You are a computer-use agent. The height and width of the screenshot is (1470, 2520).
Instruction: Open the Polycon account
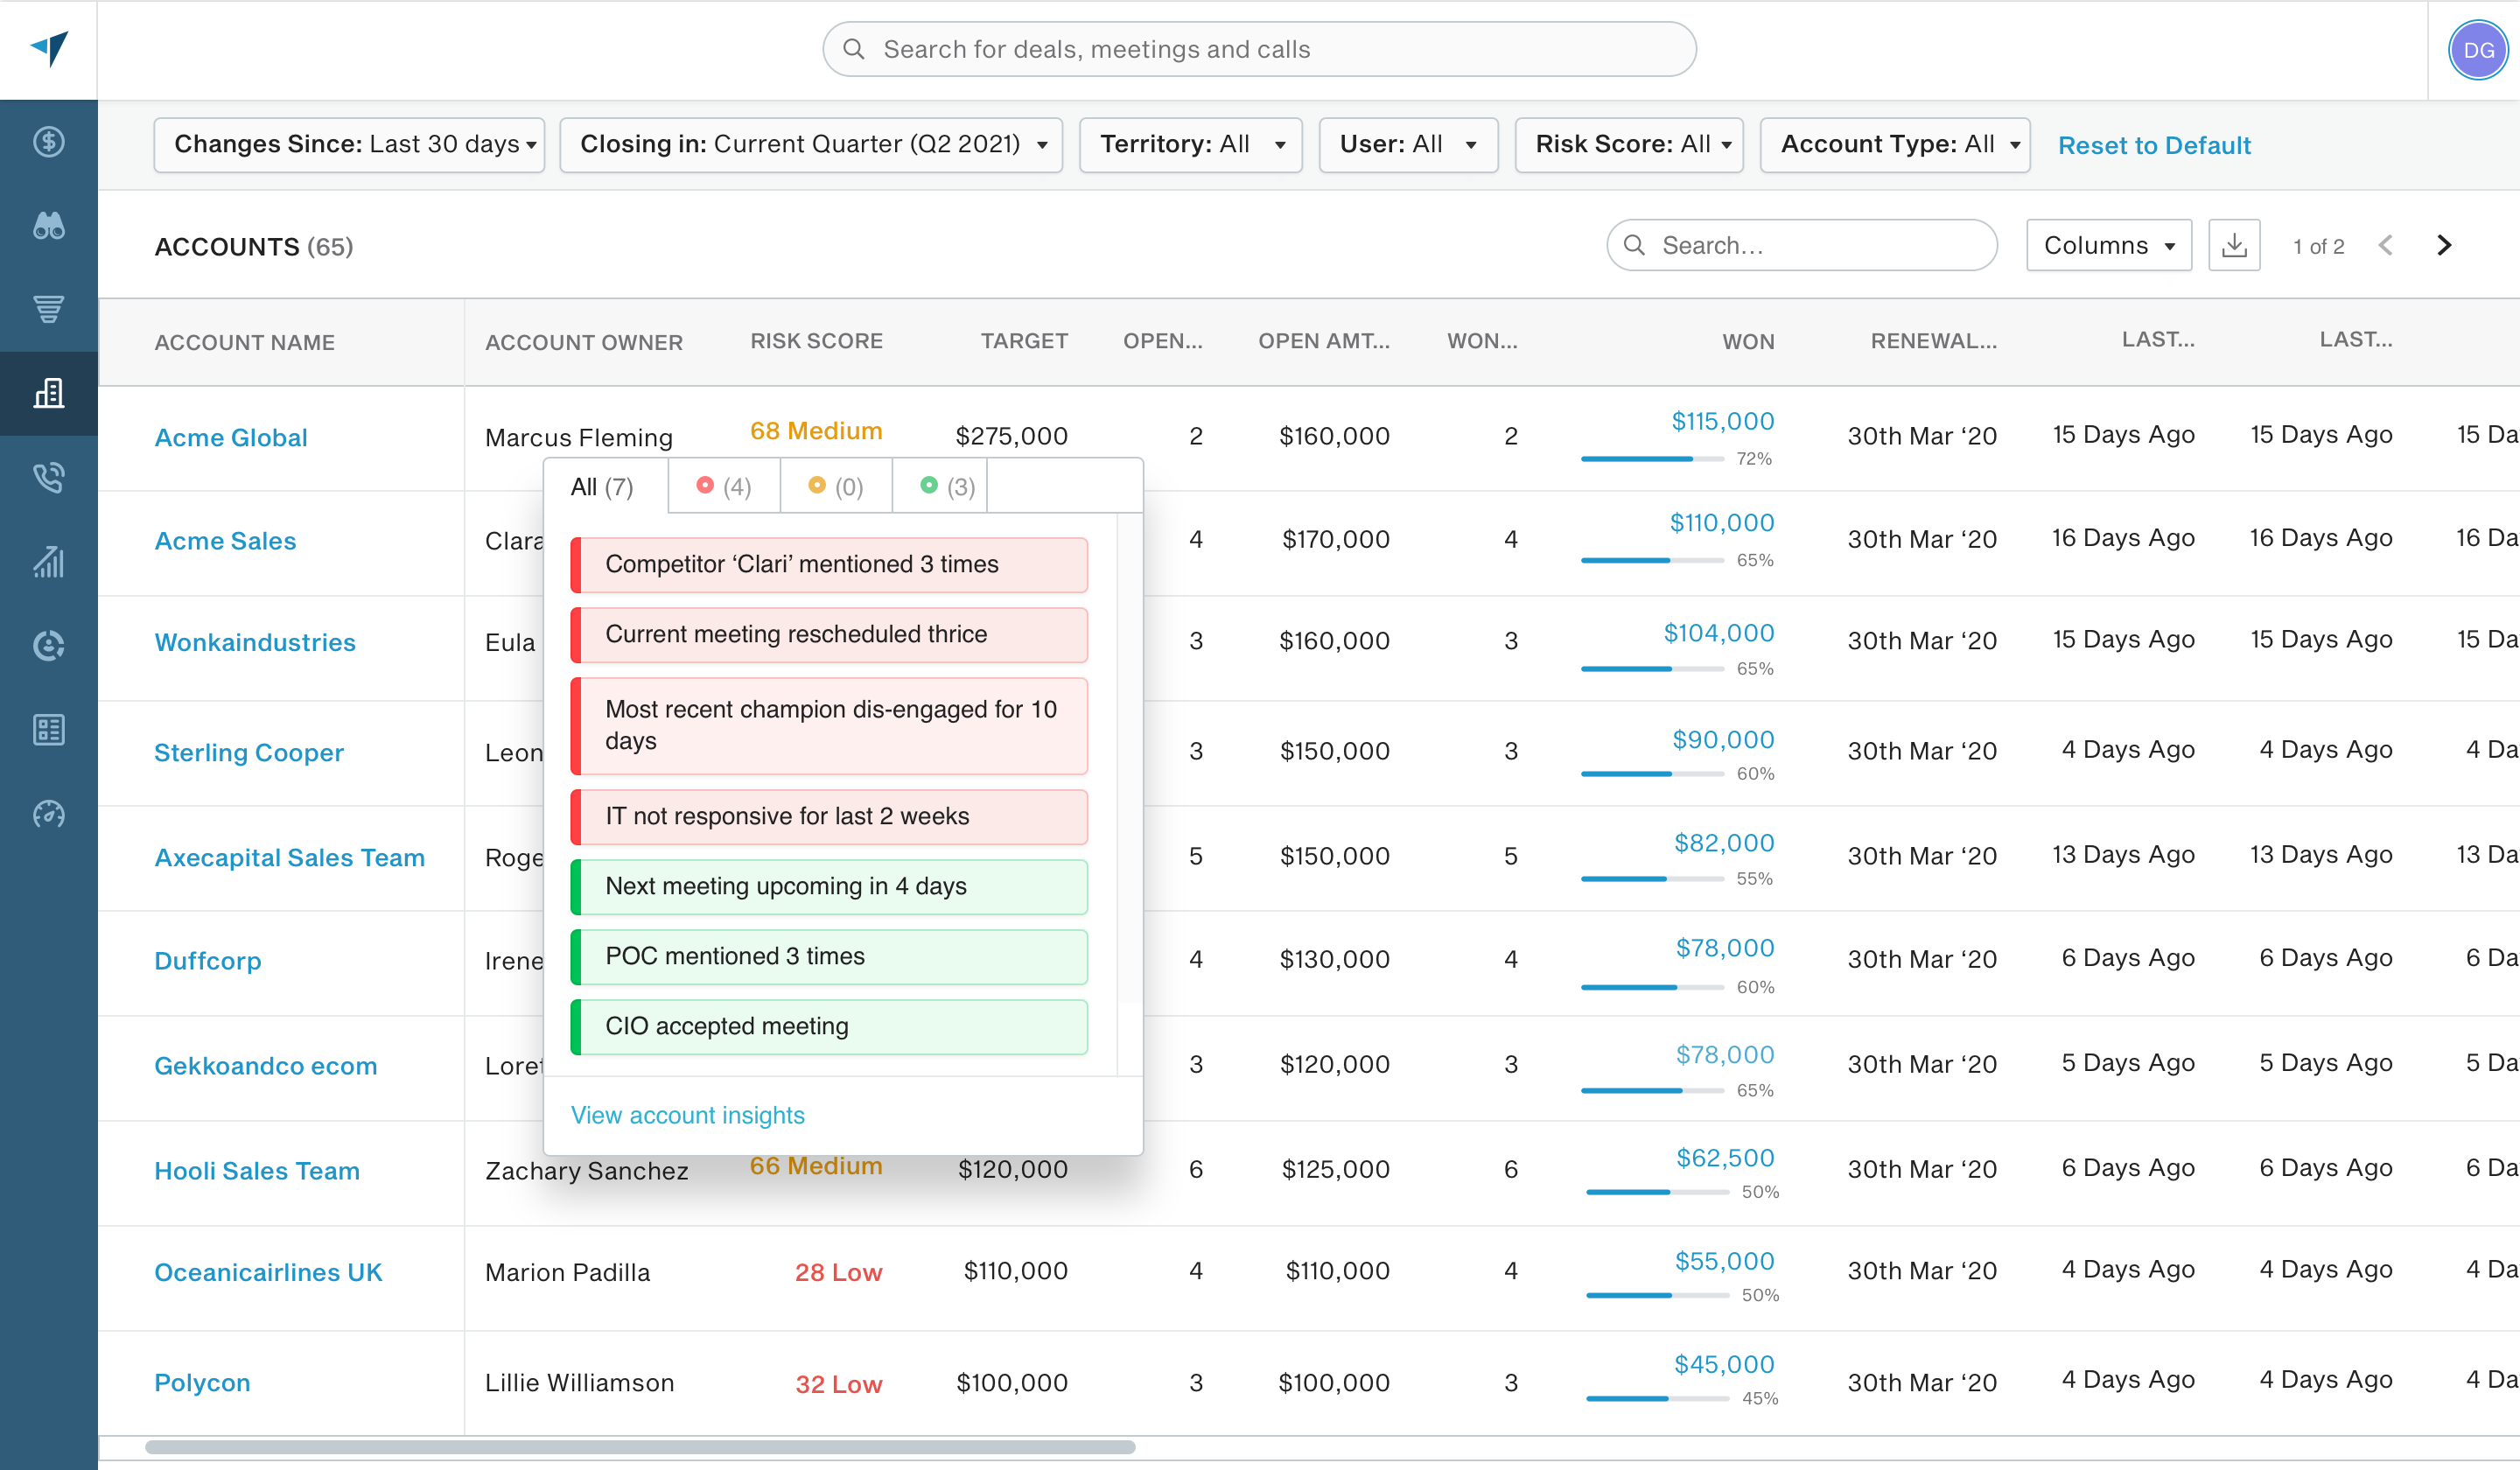(202, 1383)
